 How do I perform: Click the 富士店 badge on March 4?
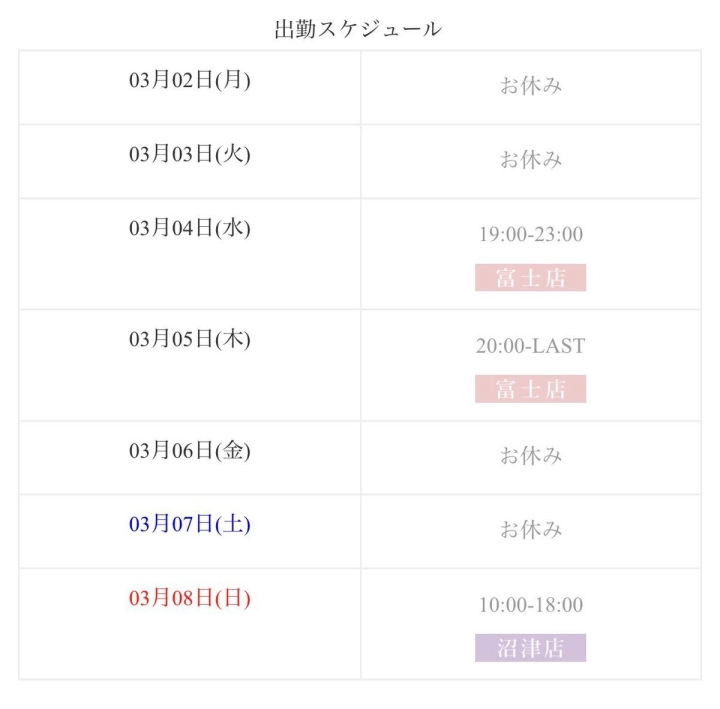[530, 278]
